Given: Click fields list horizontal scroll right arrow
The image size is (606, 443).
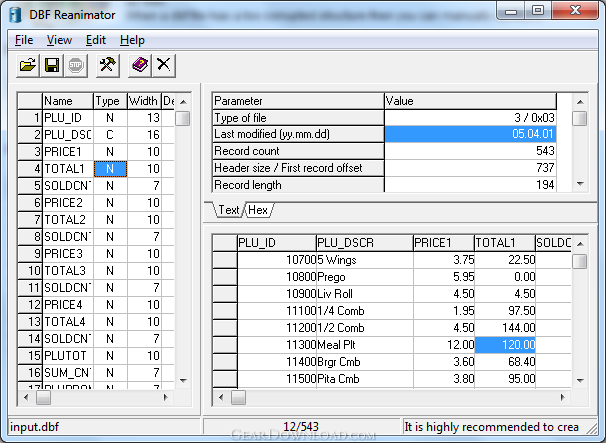Looking at the screenshot, I should [x=166, y=397].
